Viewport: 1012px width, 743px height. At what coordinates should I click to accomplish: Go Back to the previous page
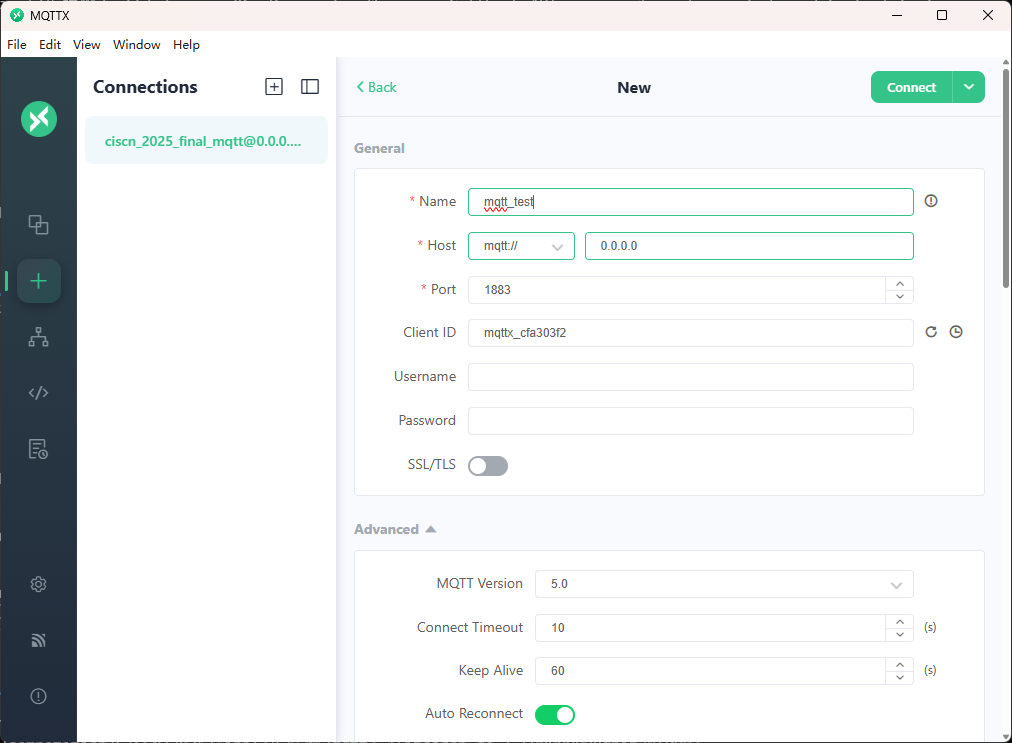[x=377, y=88]
